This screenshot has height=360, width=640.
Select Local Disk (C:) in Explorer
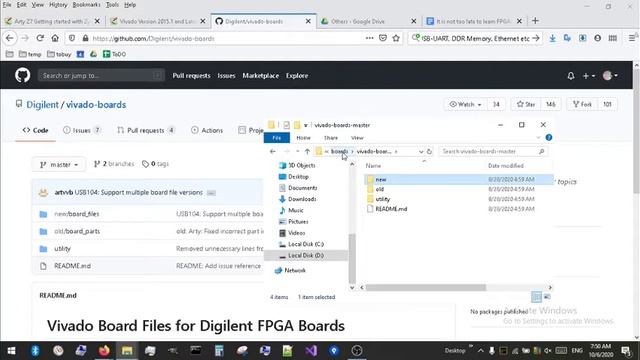click(x=306, y=244)
